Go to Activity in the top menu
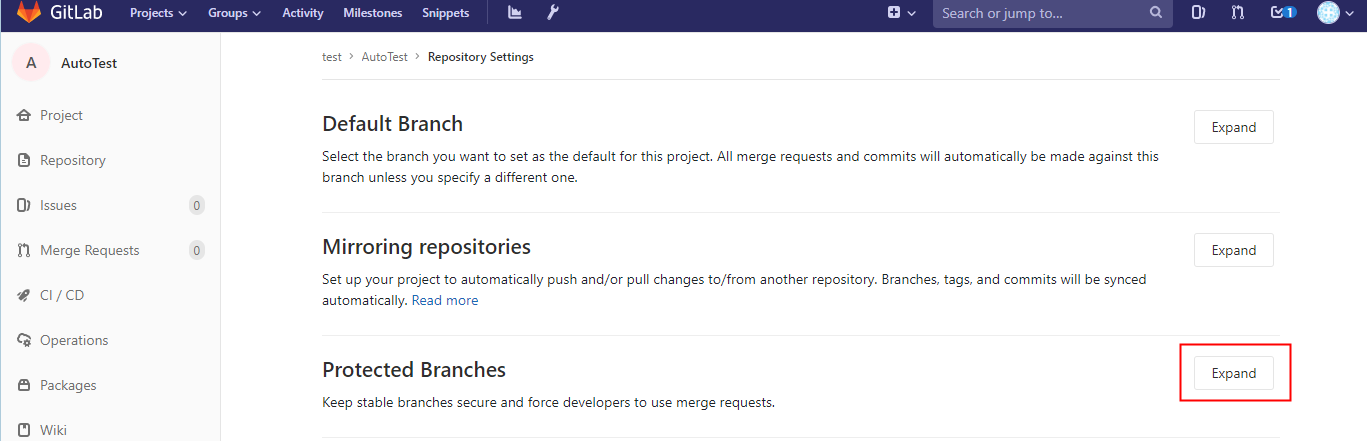 (x=303, y=13)
